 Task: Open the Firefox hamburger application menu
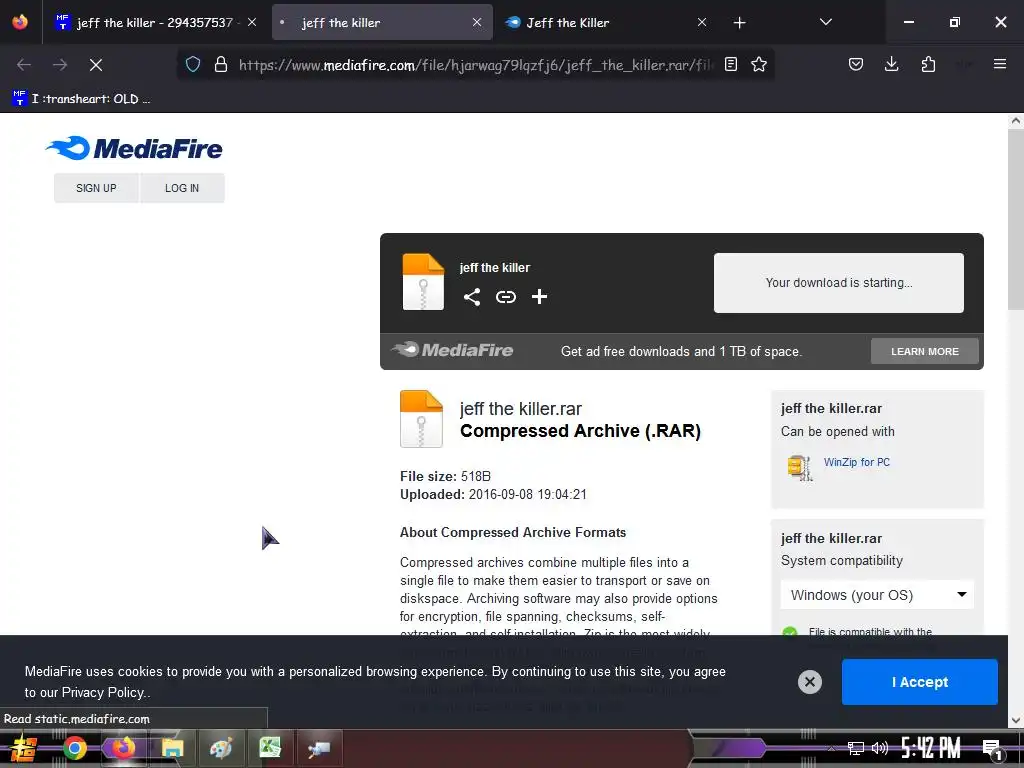point(999,65)
